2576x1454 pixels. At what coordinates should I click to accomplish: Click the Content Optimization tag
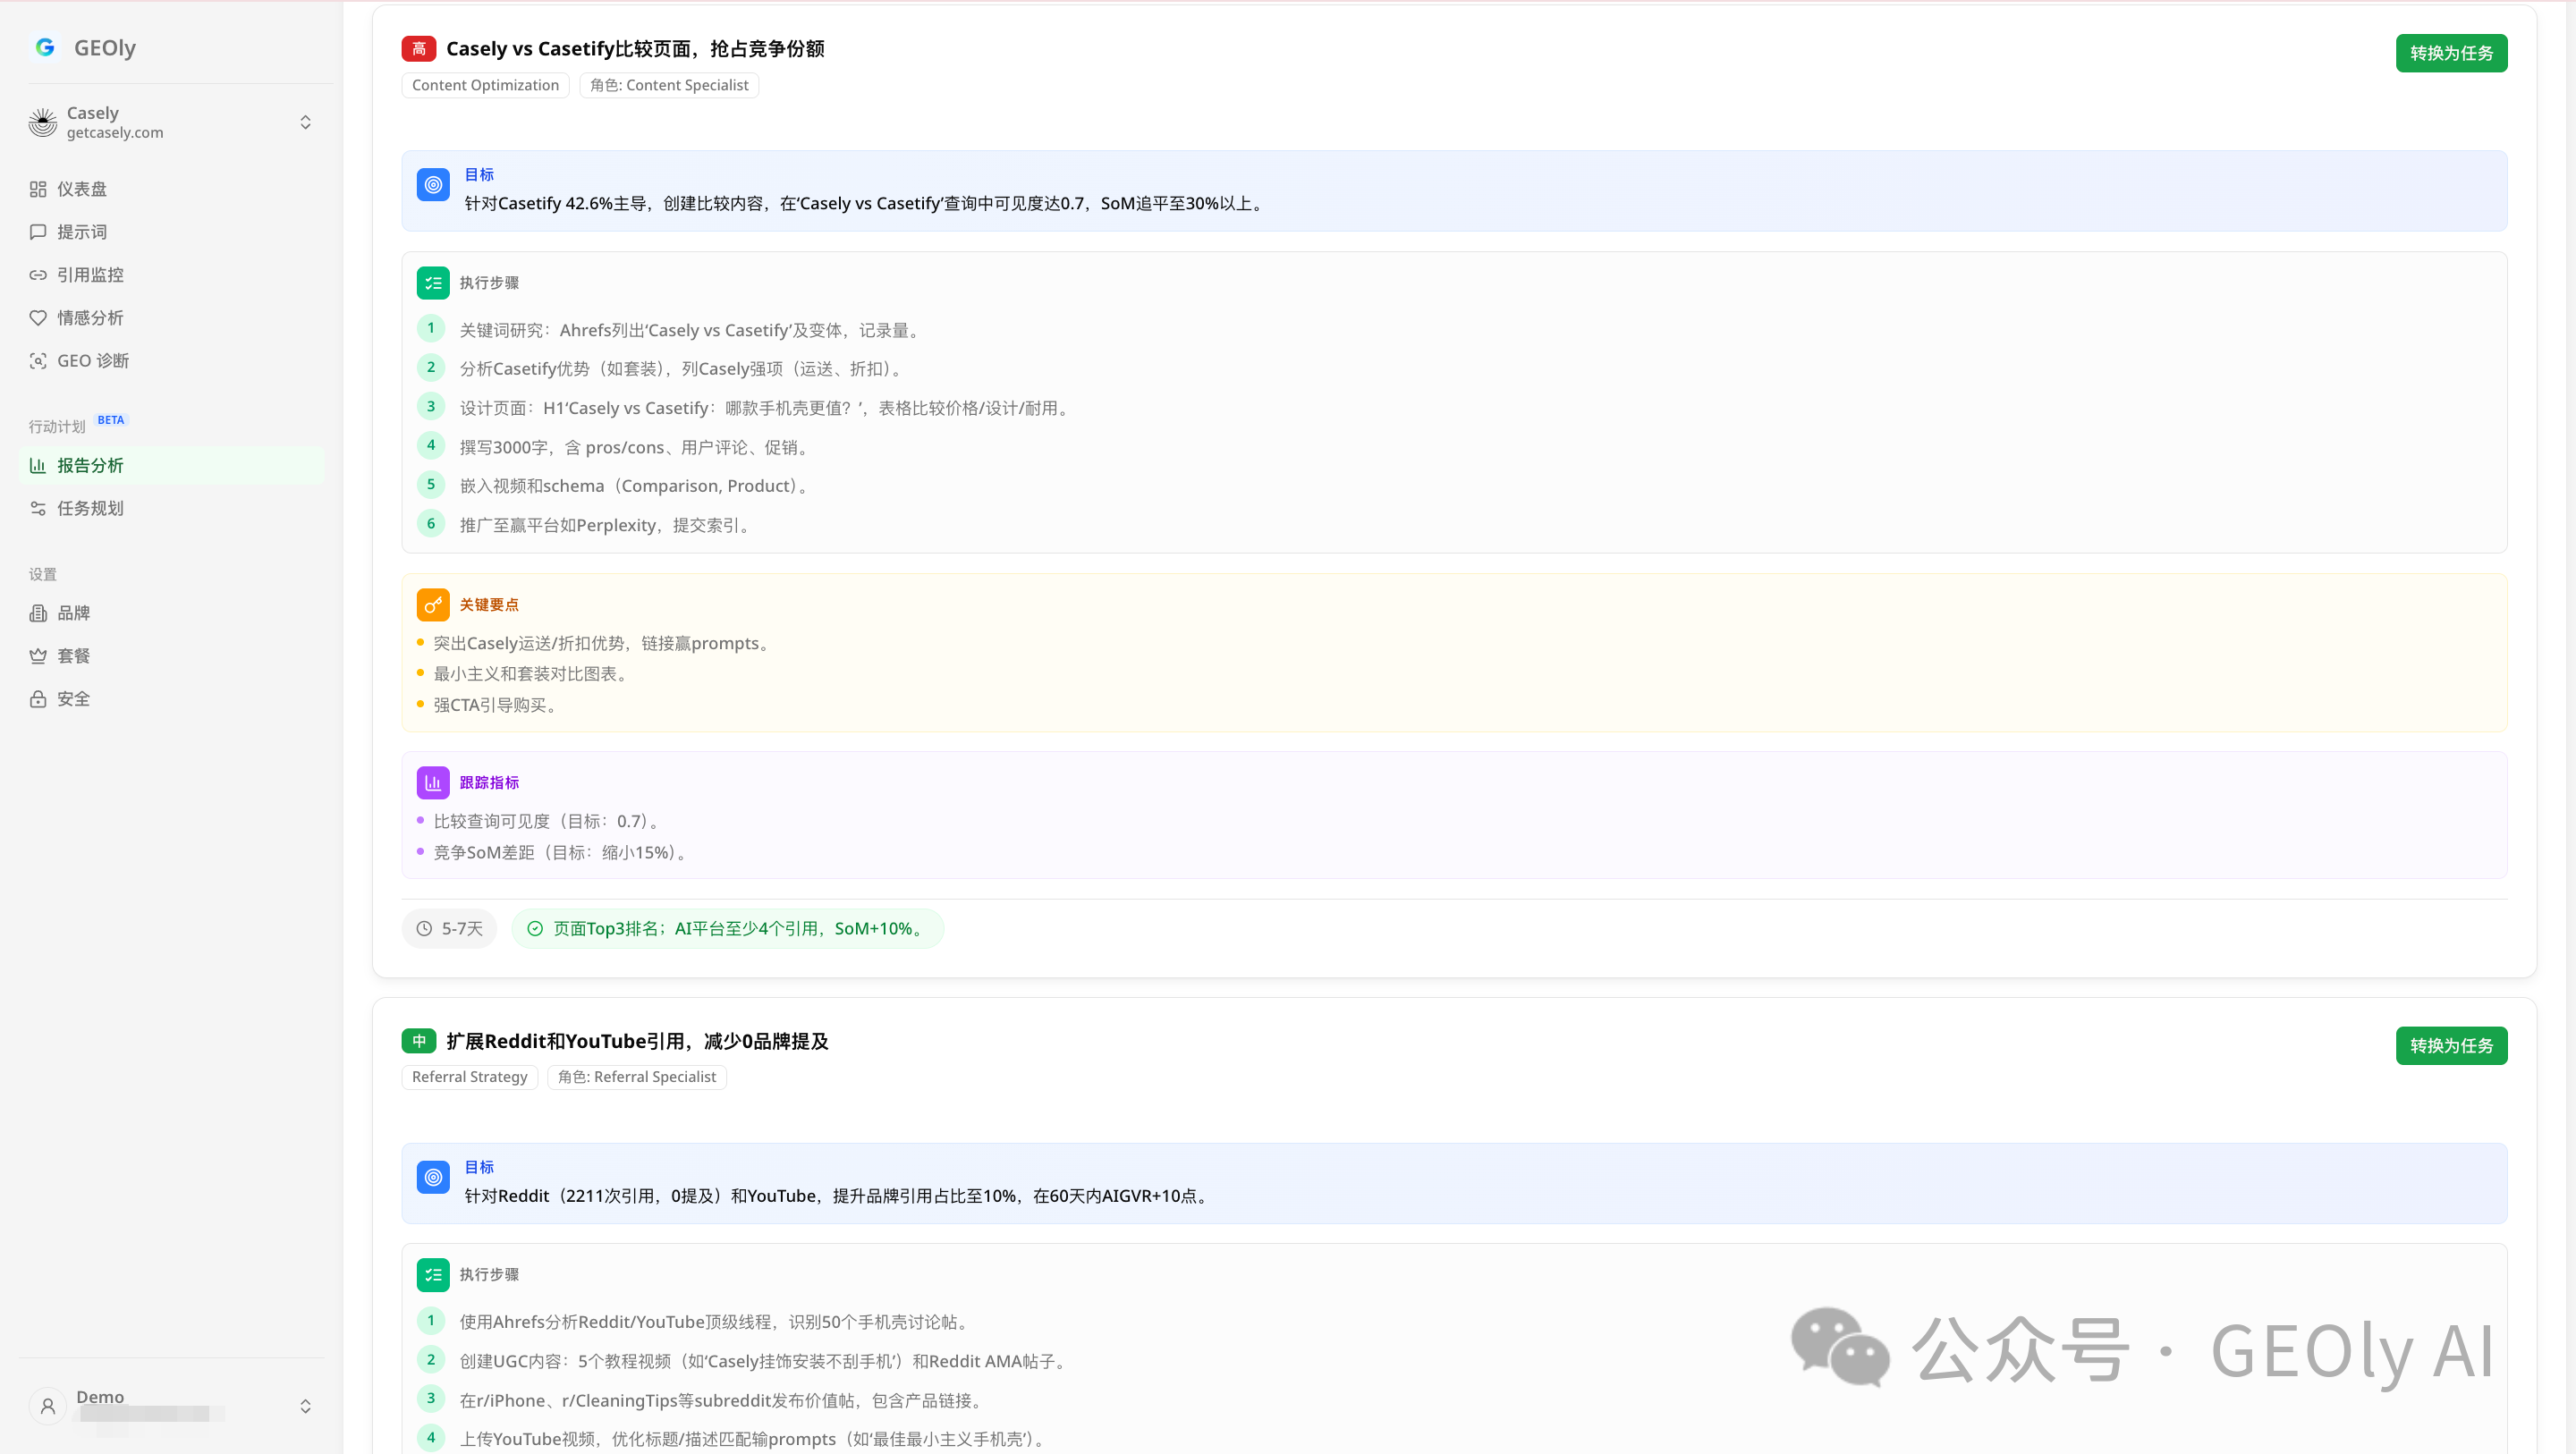pos(485,85)
